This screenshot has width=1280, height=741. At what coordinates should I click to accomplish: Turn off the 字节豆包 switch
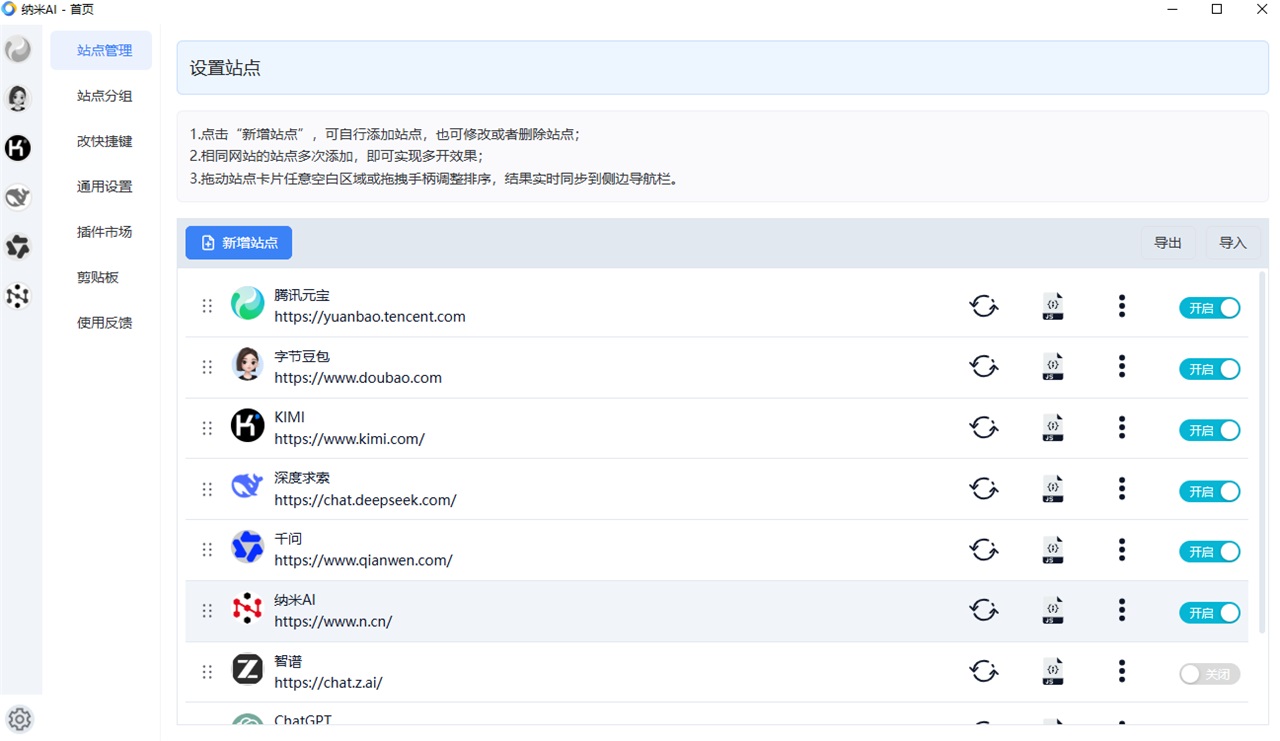tap(1210, 369)
